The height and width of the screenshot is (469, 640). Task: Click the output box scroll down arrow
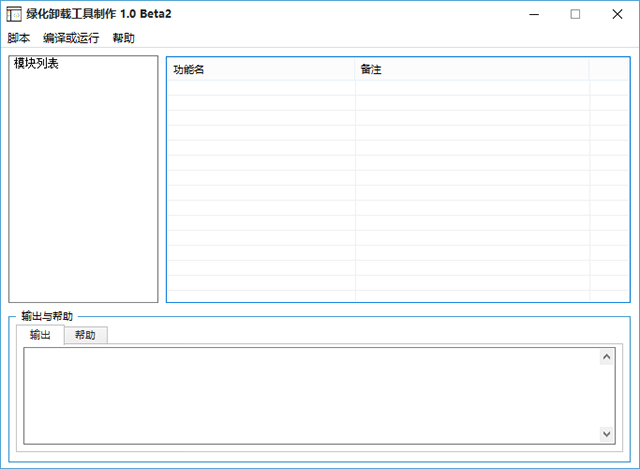coord(607,434)
